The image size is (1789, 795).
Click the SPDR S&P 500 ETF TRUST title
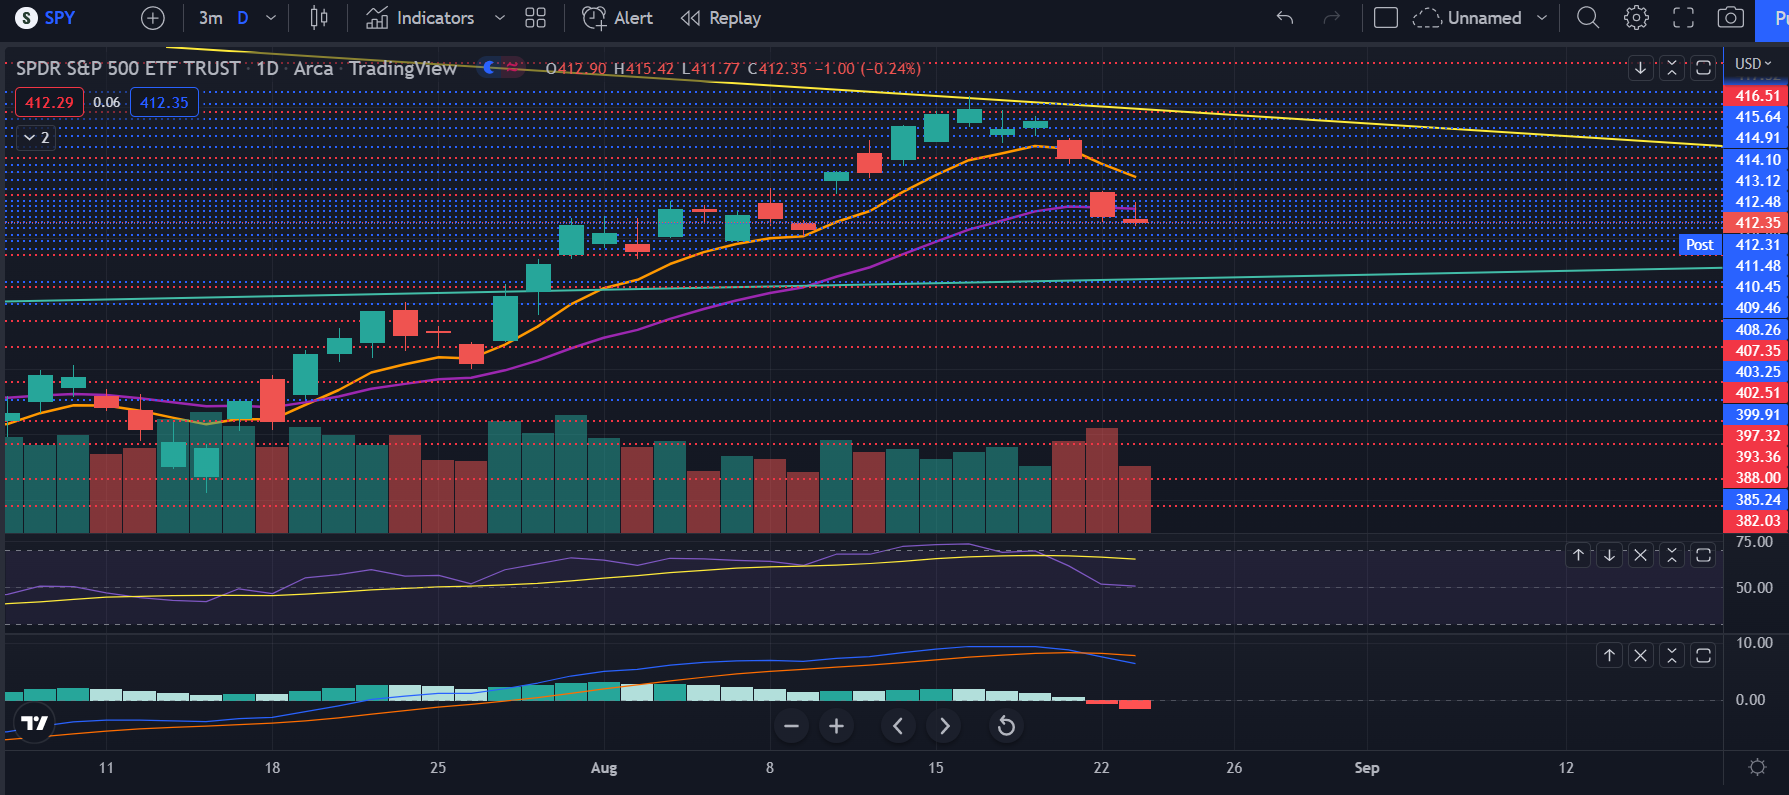[x=128, y=68]
